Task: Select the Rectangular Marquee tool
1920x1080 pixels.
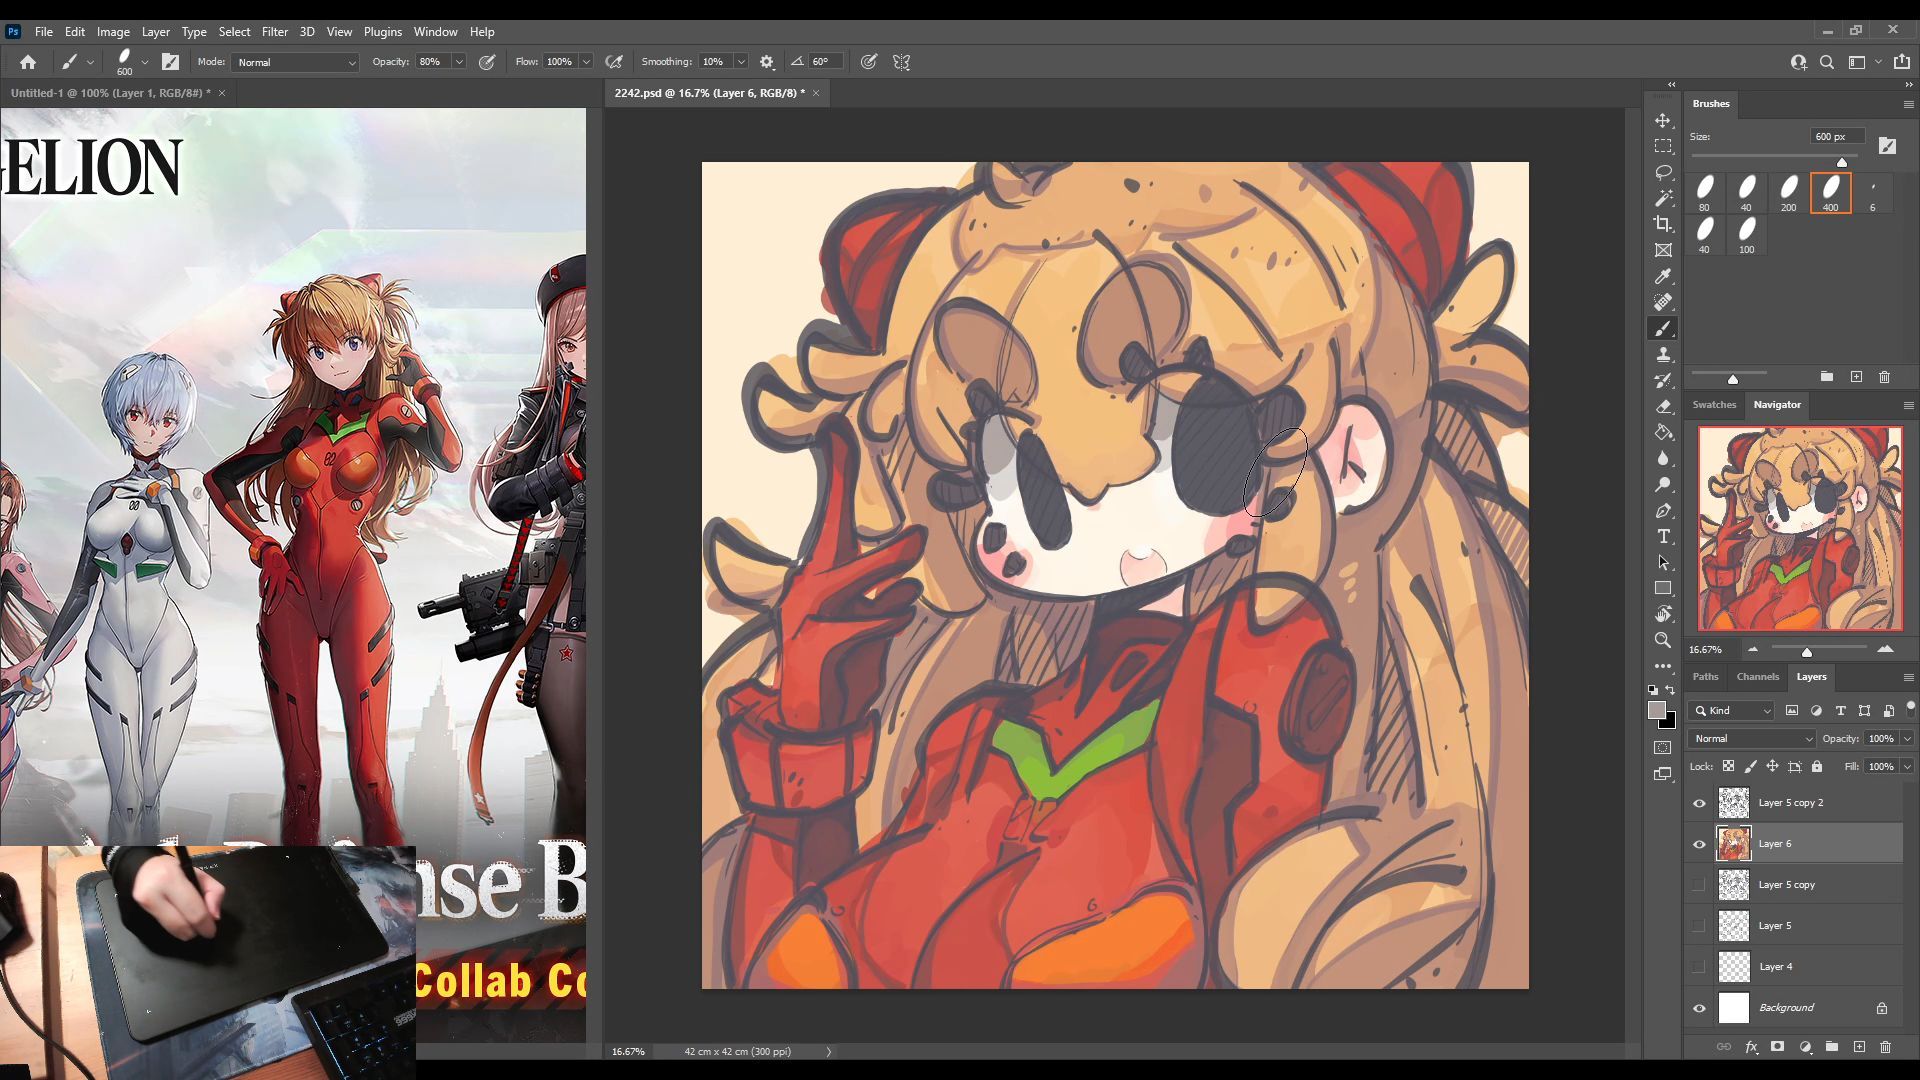Action: [1663, 146]
